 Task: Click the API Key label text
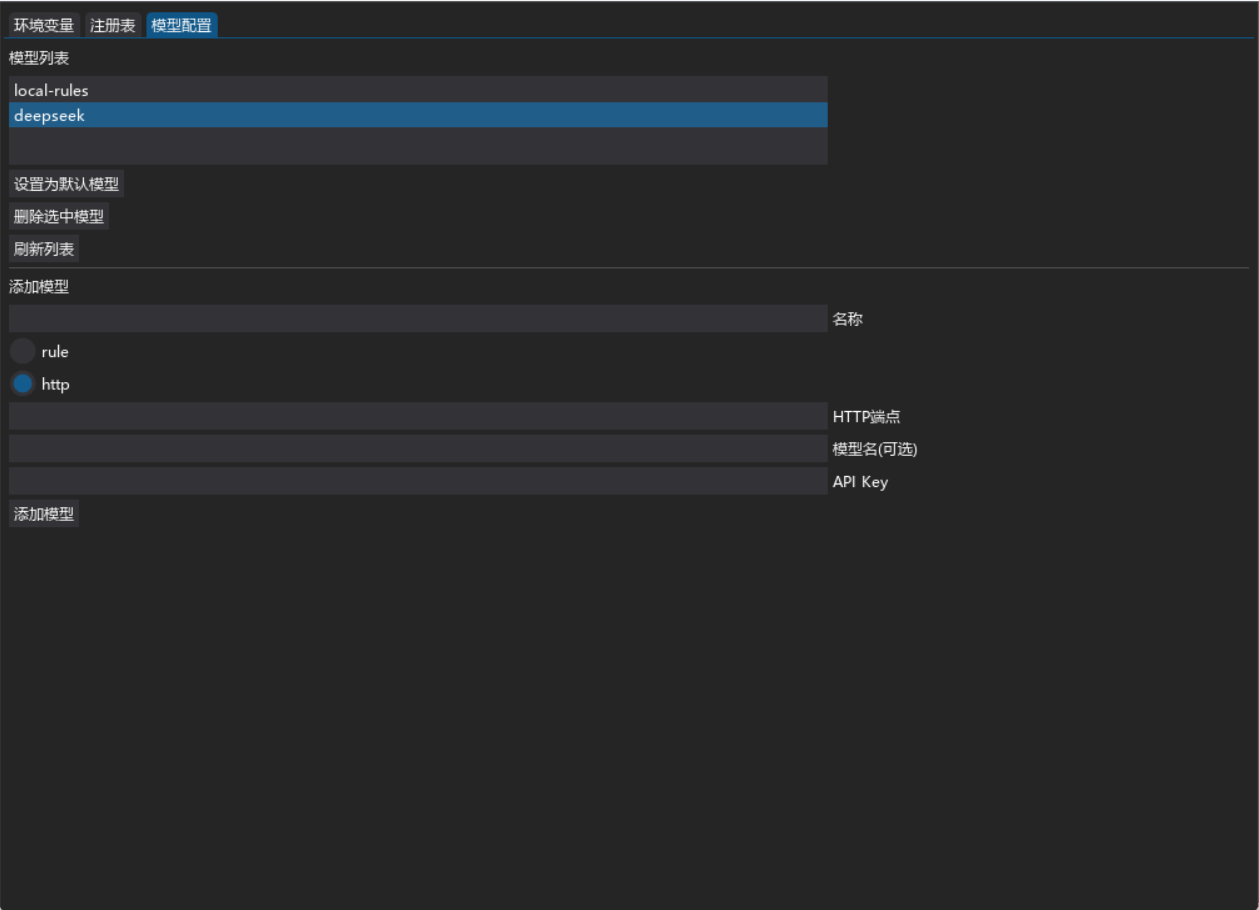coord(860,482)
